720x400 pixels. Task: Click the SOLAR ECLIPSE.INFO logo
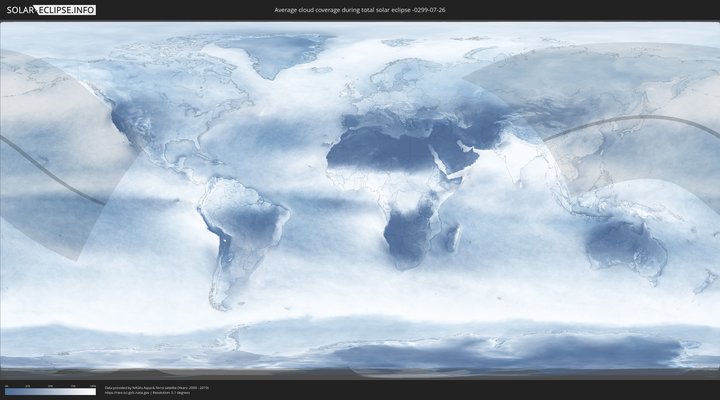tap(52, 9)
